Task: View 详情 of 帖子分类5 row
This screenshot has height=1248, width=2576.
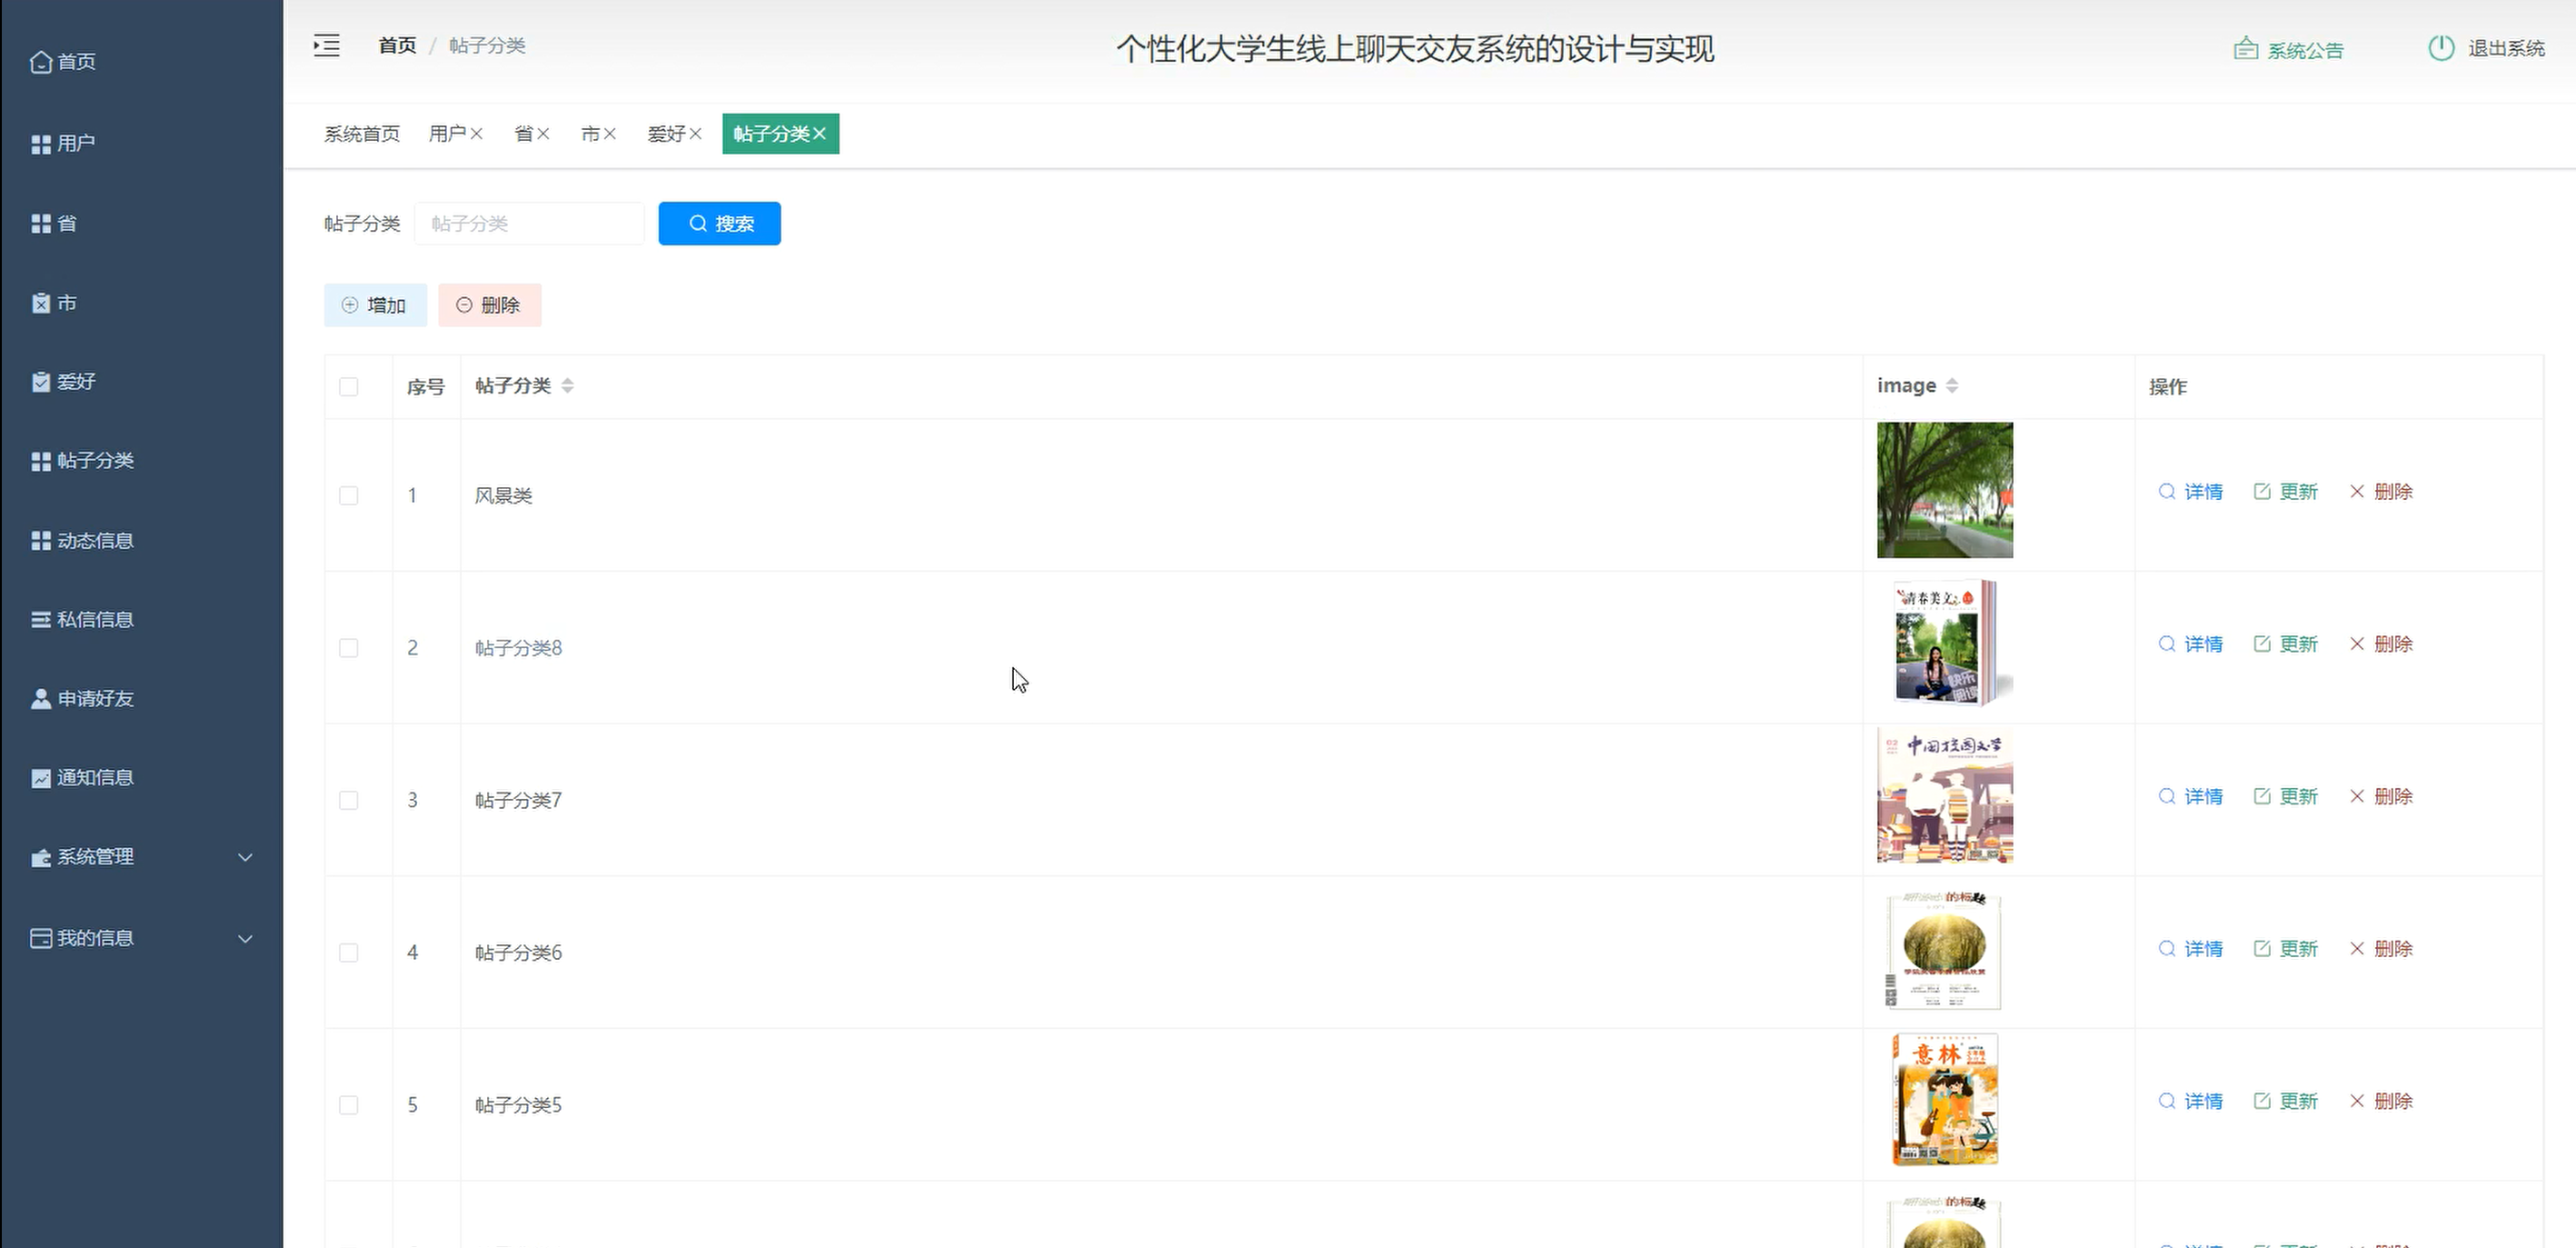Action: point(2190,1101)
